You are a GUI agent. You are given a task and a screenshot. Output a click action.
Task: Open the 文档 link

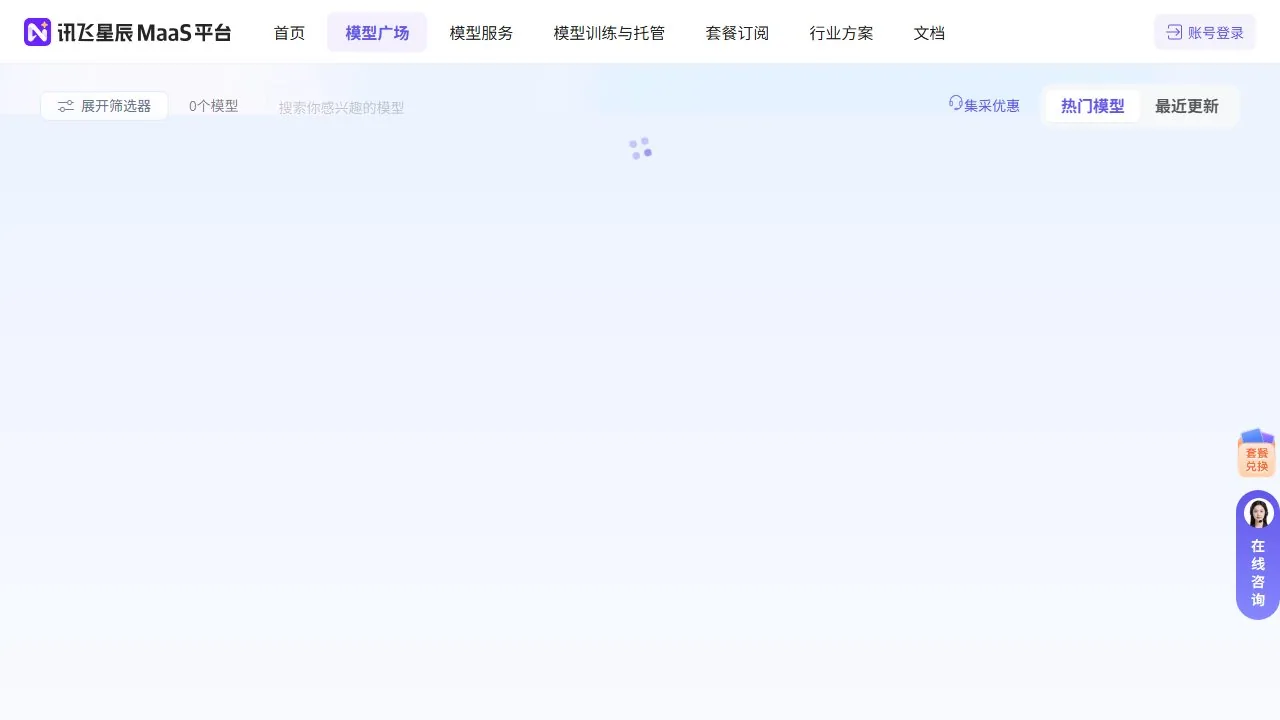(929, 33)
